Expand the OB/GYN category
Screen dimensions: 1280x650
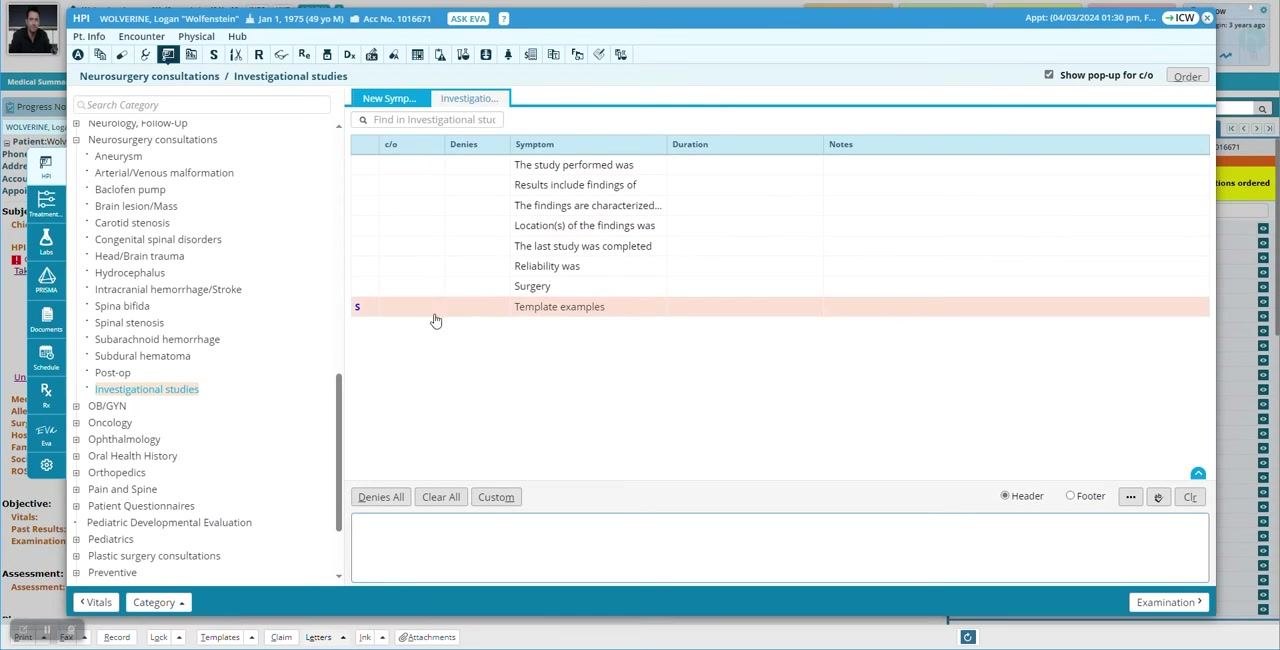77,406
